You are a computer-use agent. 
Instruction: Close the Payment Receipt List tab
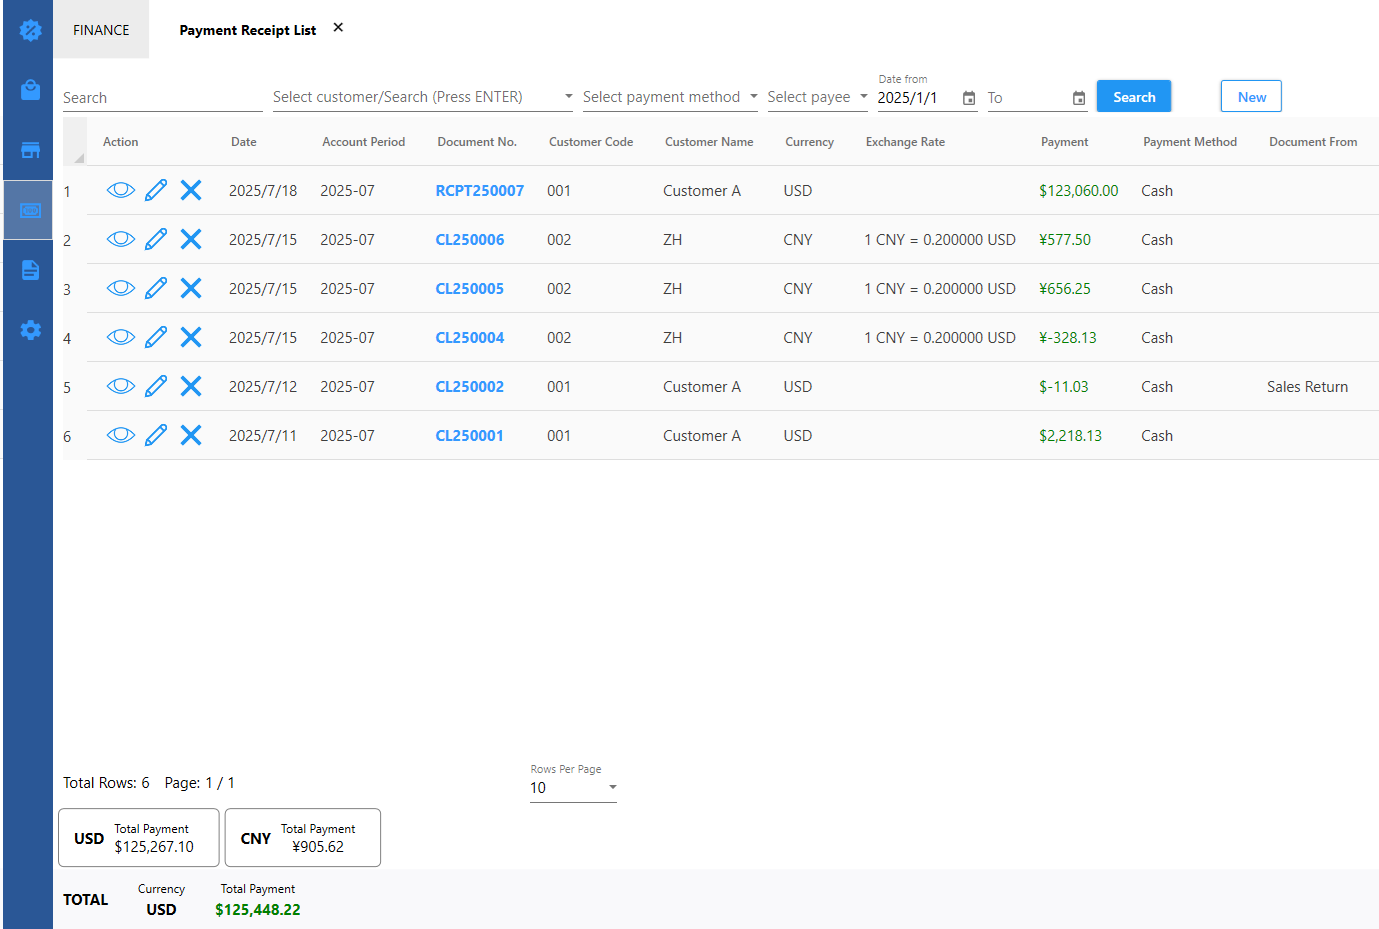(x=338, y=28)
